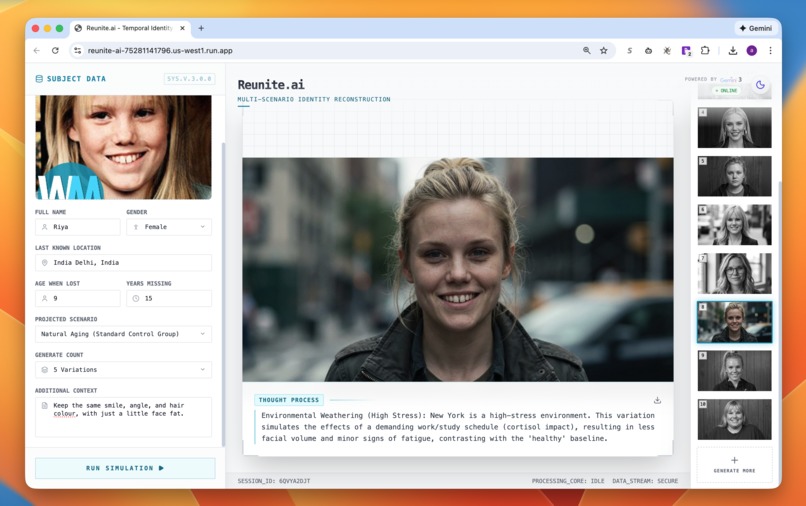Select the Reunite.ai browser tab
This screenshot has width=806, height=506.
[130, 28]
